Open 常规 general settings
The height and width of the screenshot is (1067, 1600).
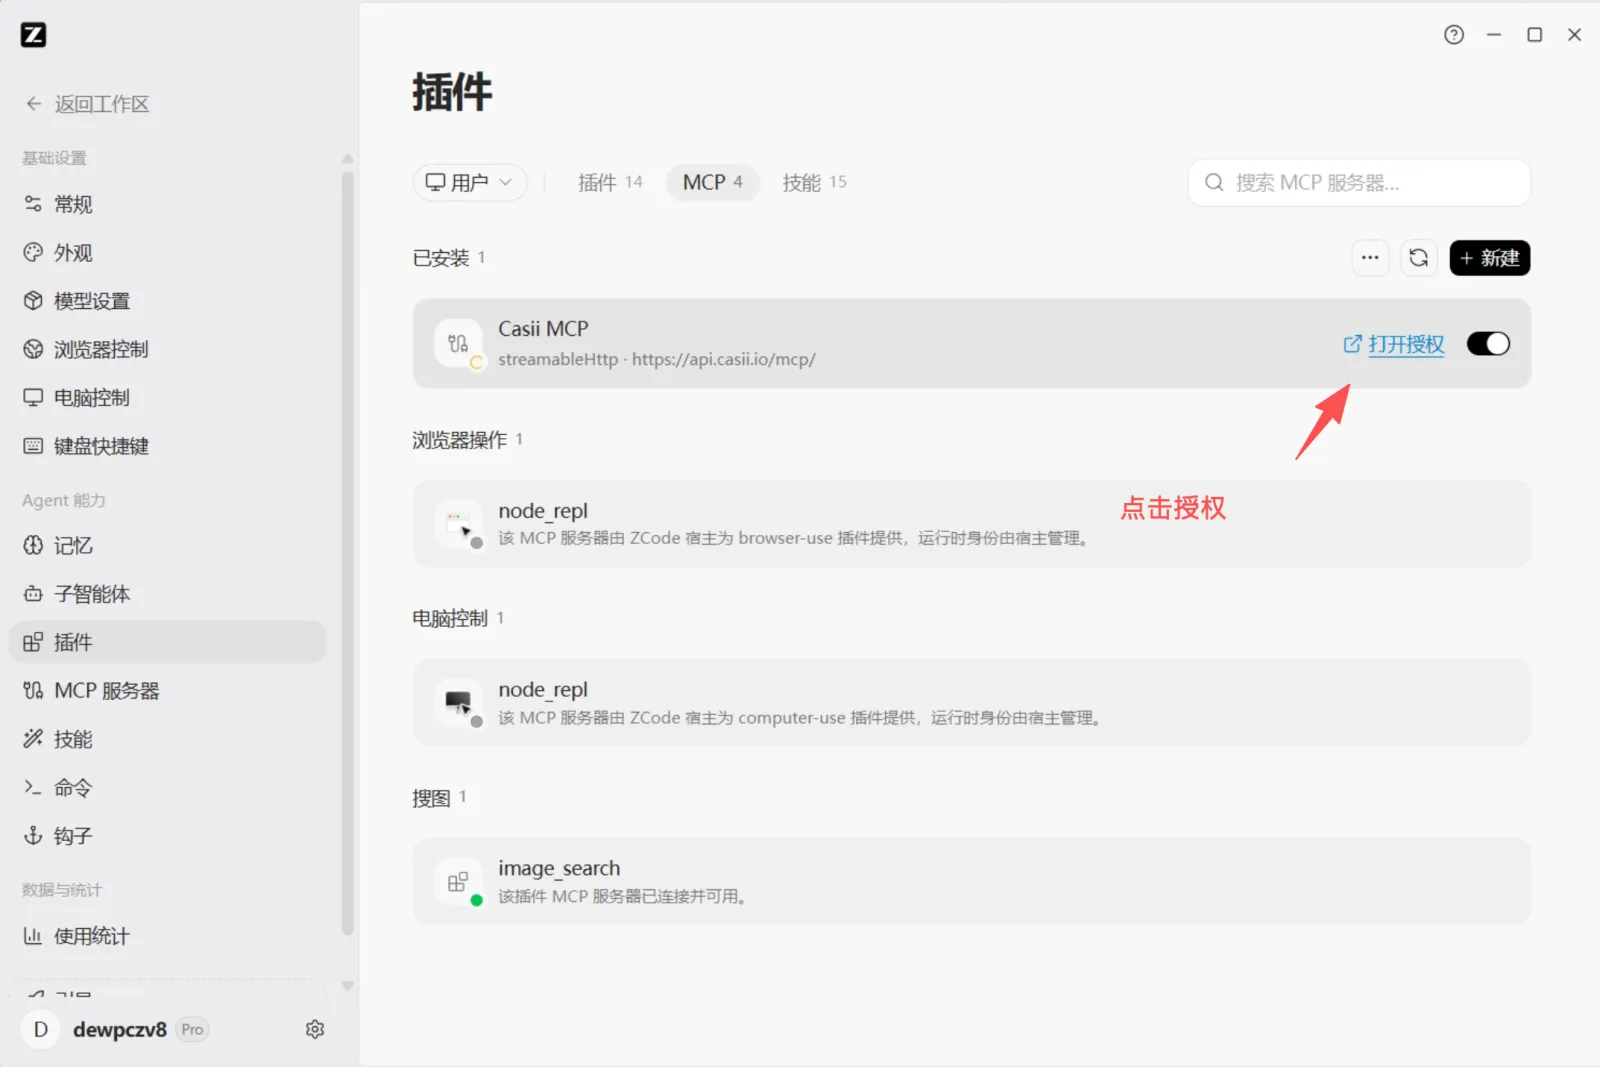[x=168, y=204]
